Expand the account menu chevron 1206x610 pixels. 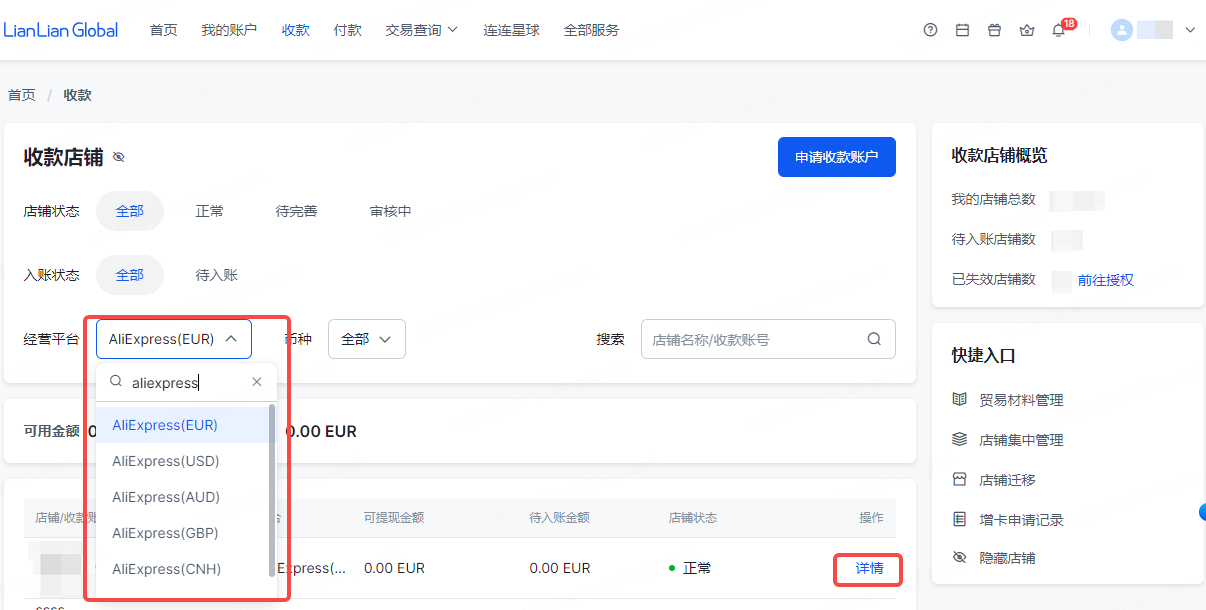(1190, 30)
